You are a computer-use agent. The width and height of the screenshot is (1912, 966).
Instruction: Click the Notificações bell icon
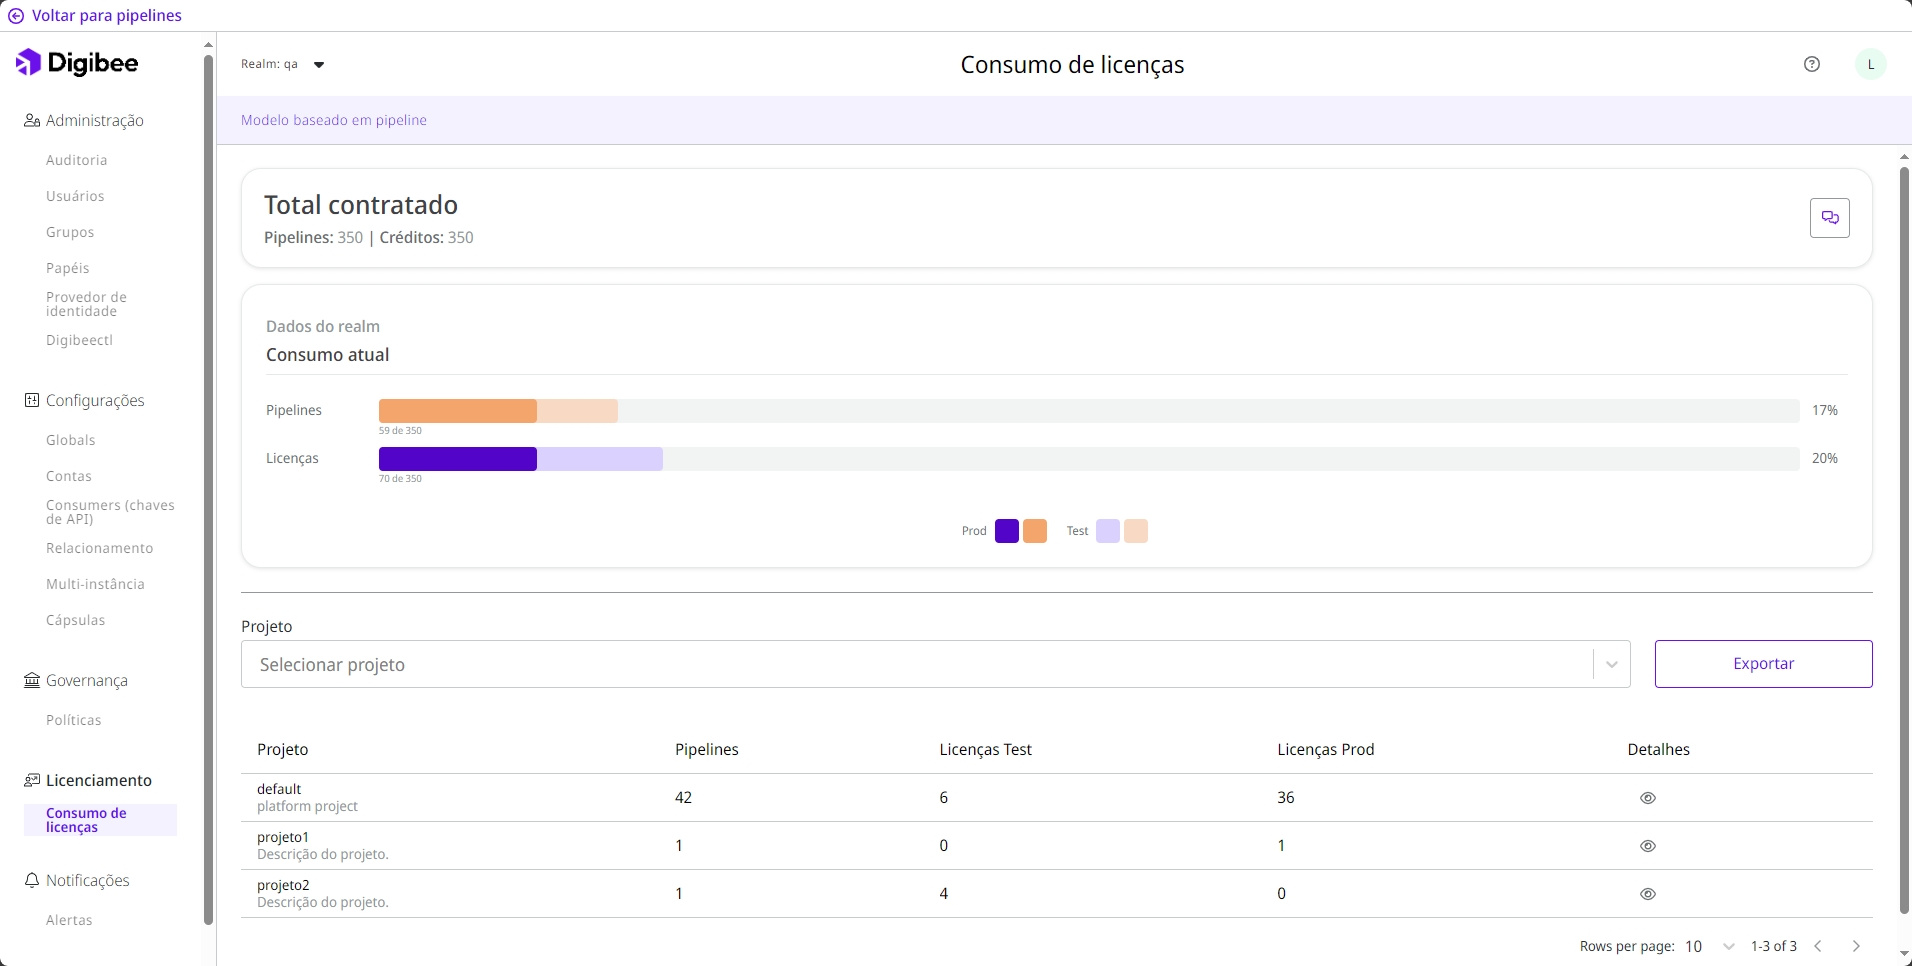point(32,880)
